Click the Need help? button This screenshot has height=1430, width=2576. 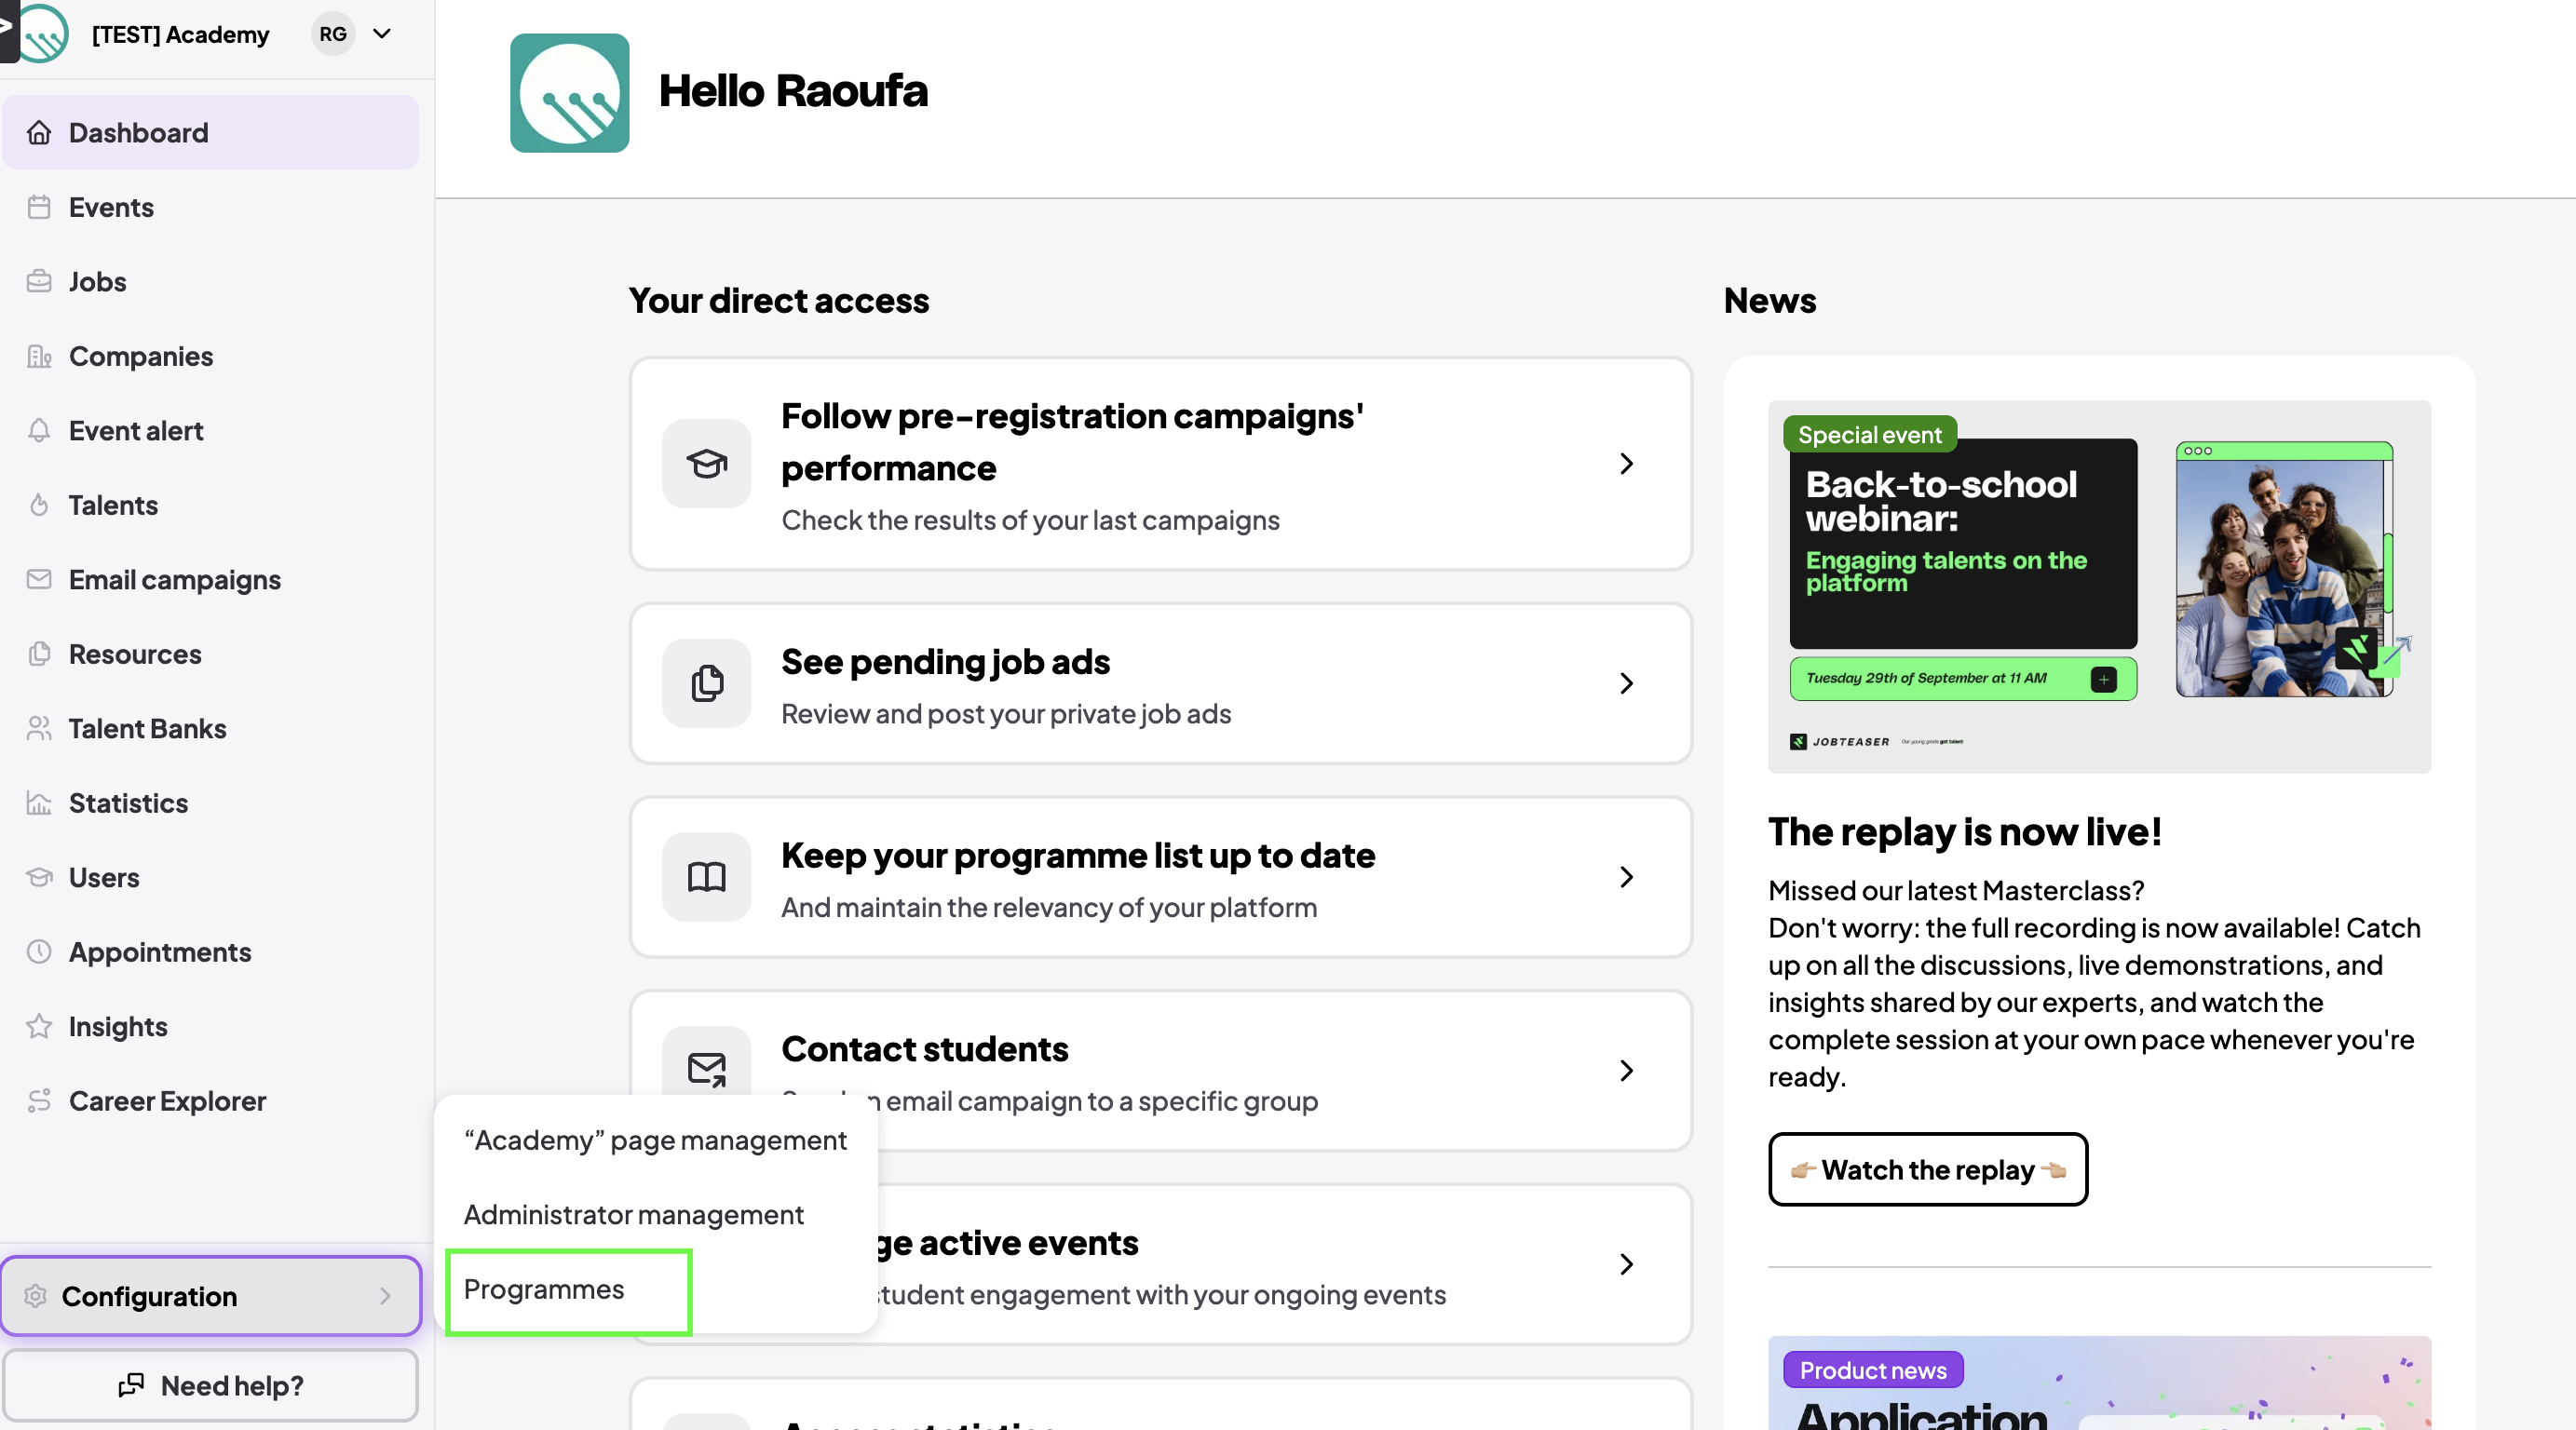pyautogui.click(x=211, y=1385)
